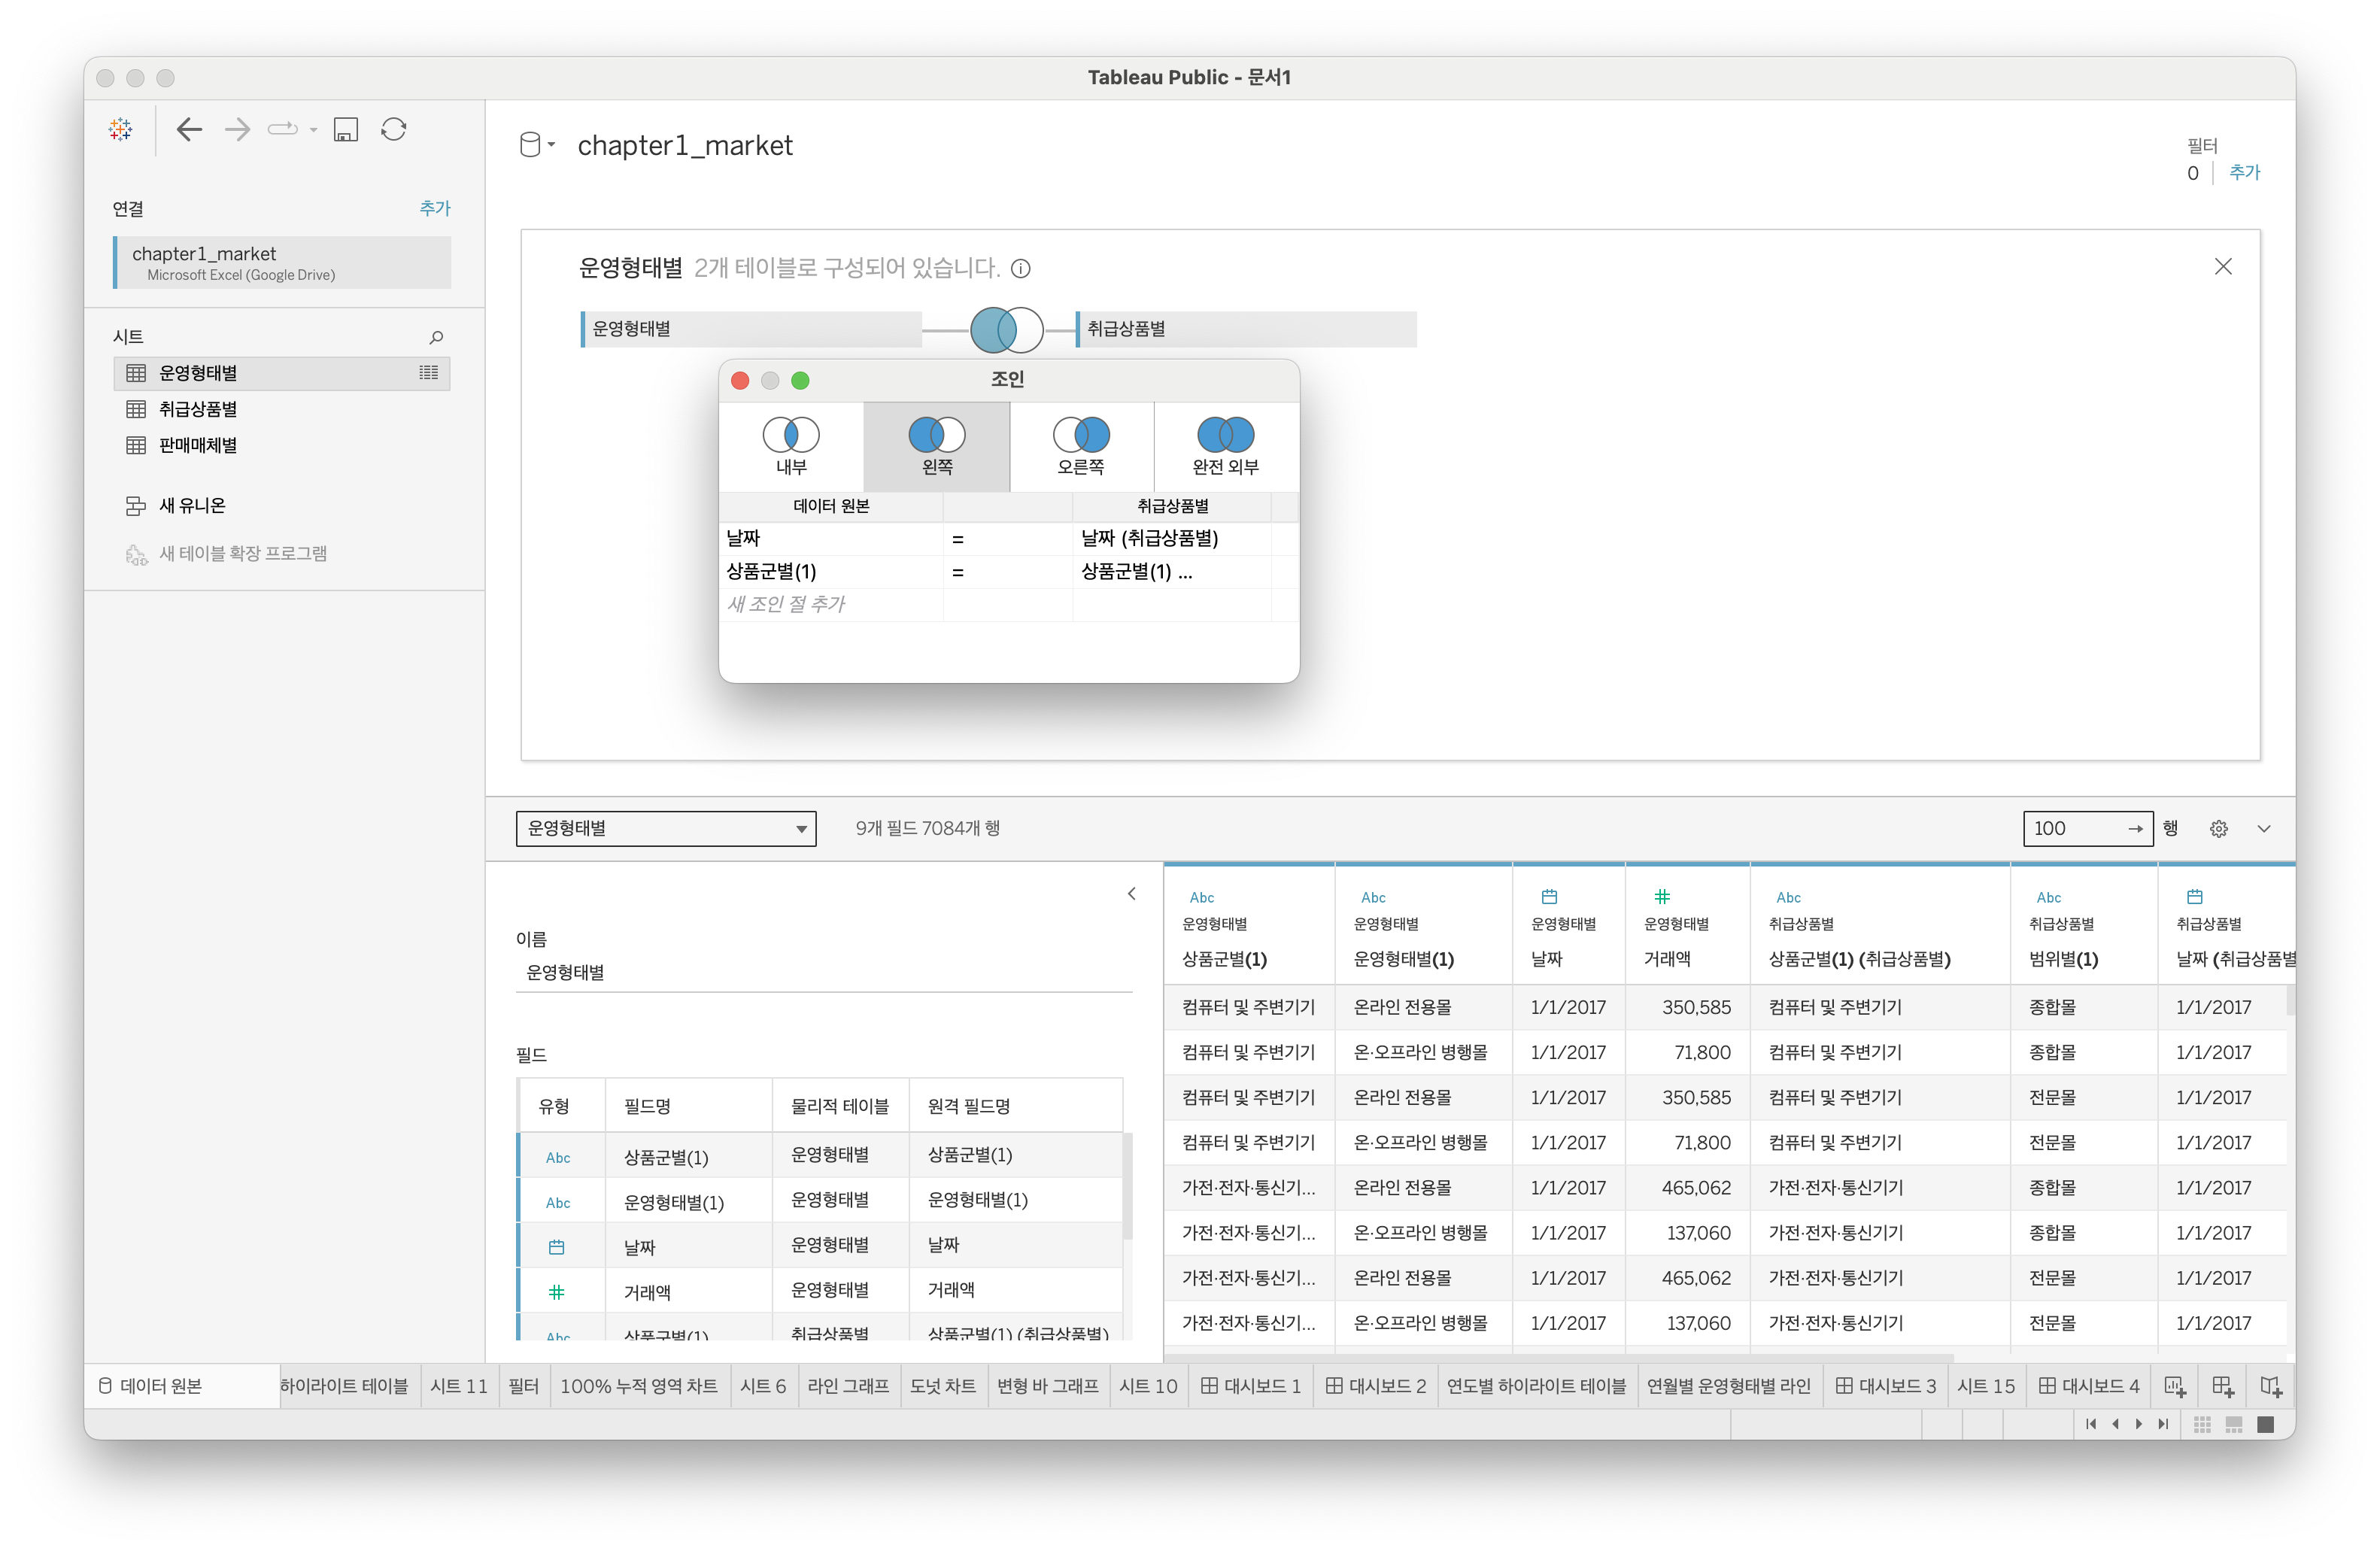The height and width of the screenshot is (1551, 2380).
Task: Click the info icon beside table count text
Action: (1020, 268)
